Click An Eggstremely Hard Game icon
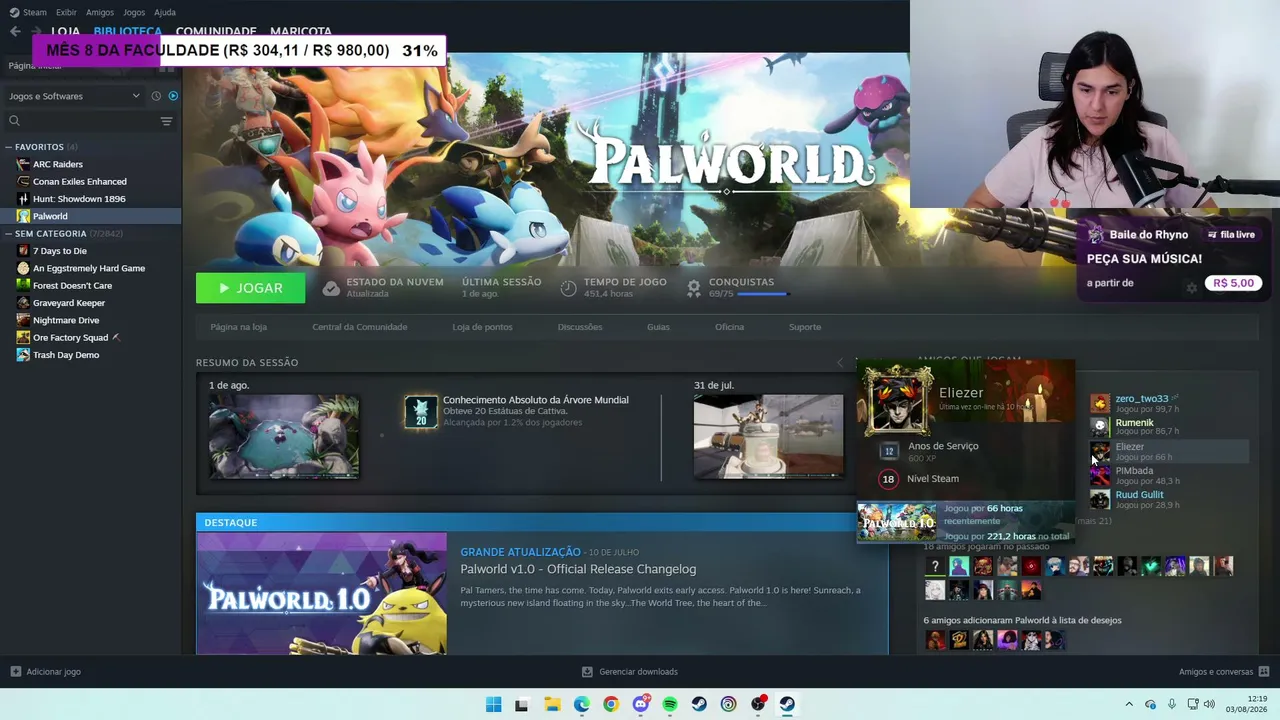1280x720 pixels. point(24,268)
